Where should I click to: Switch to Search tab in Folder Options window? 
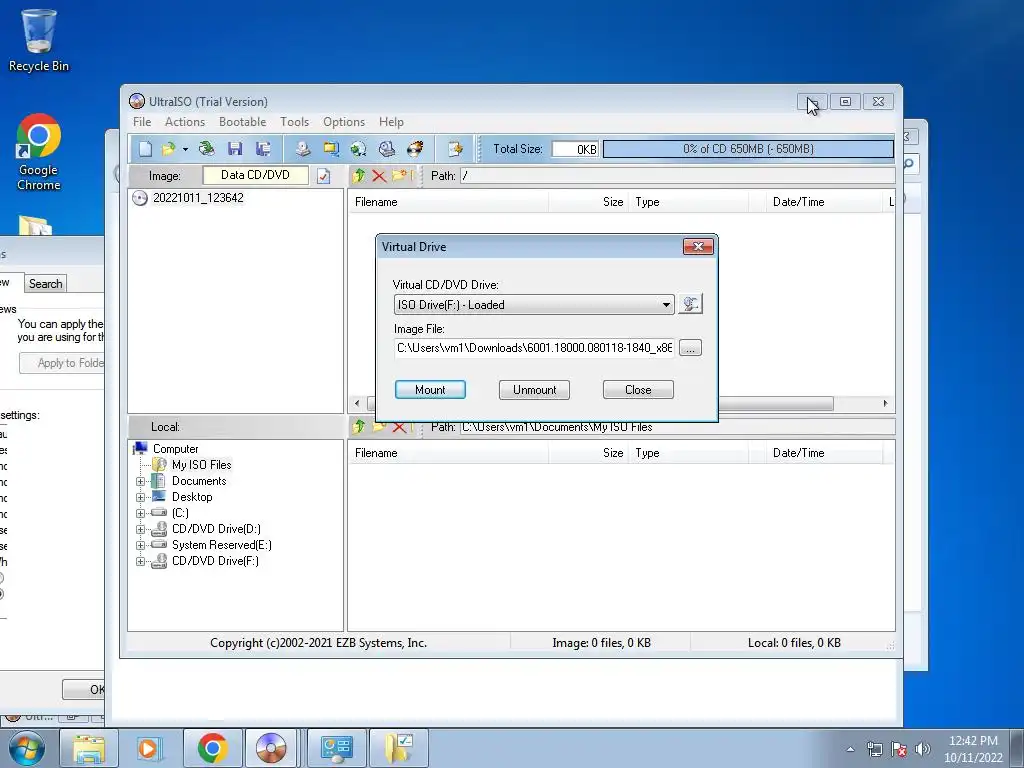(x=46, y=283)
